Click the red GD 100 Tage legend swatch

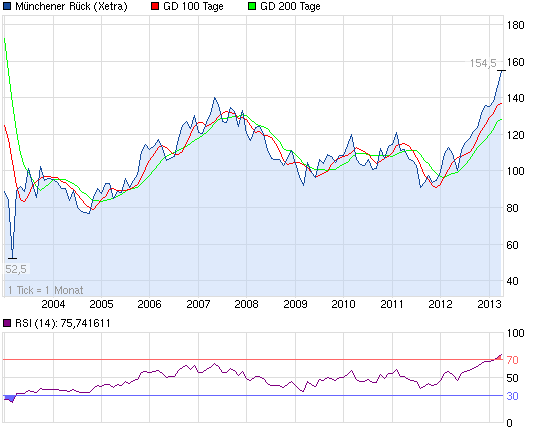[x=155, y=6]
